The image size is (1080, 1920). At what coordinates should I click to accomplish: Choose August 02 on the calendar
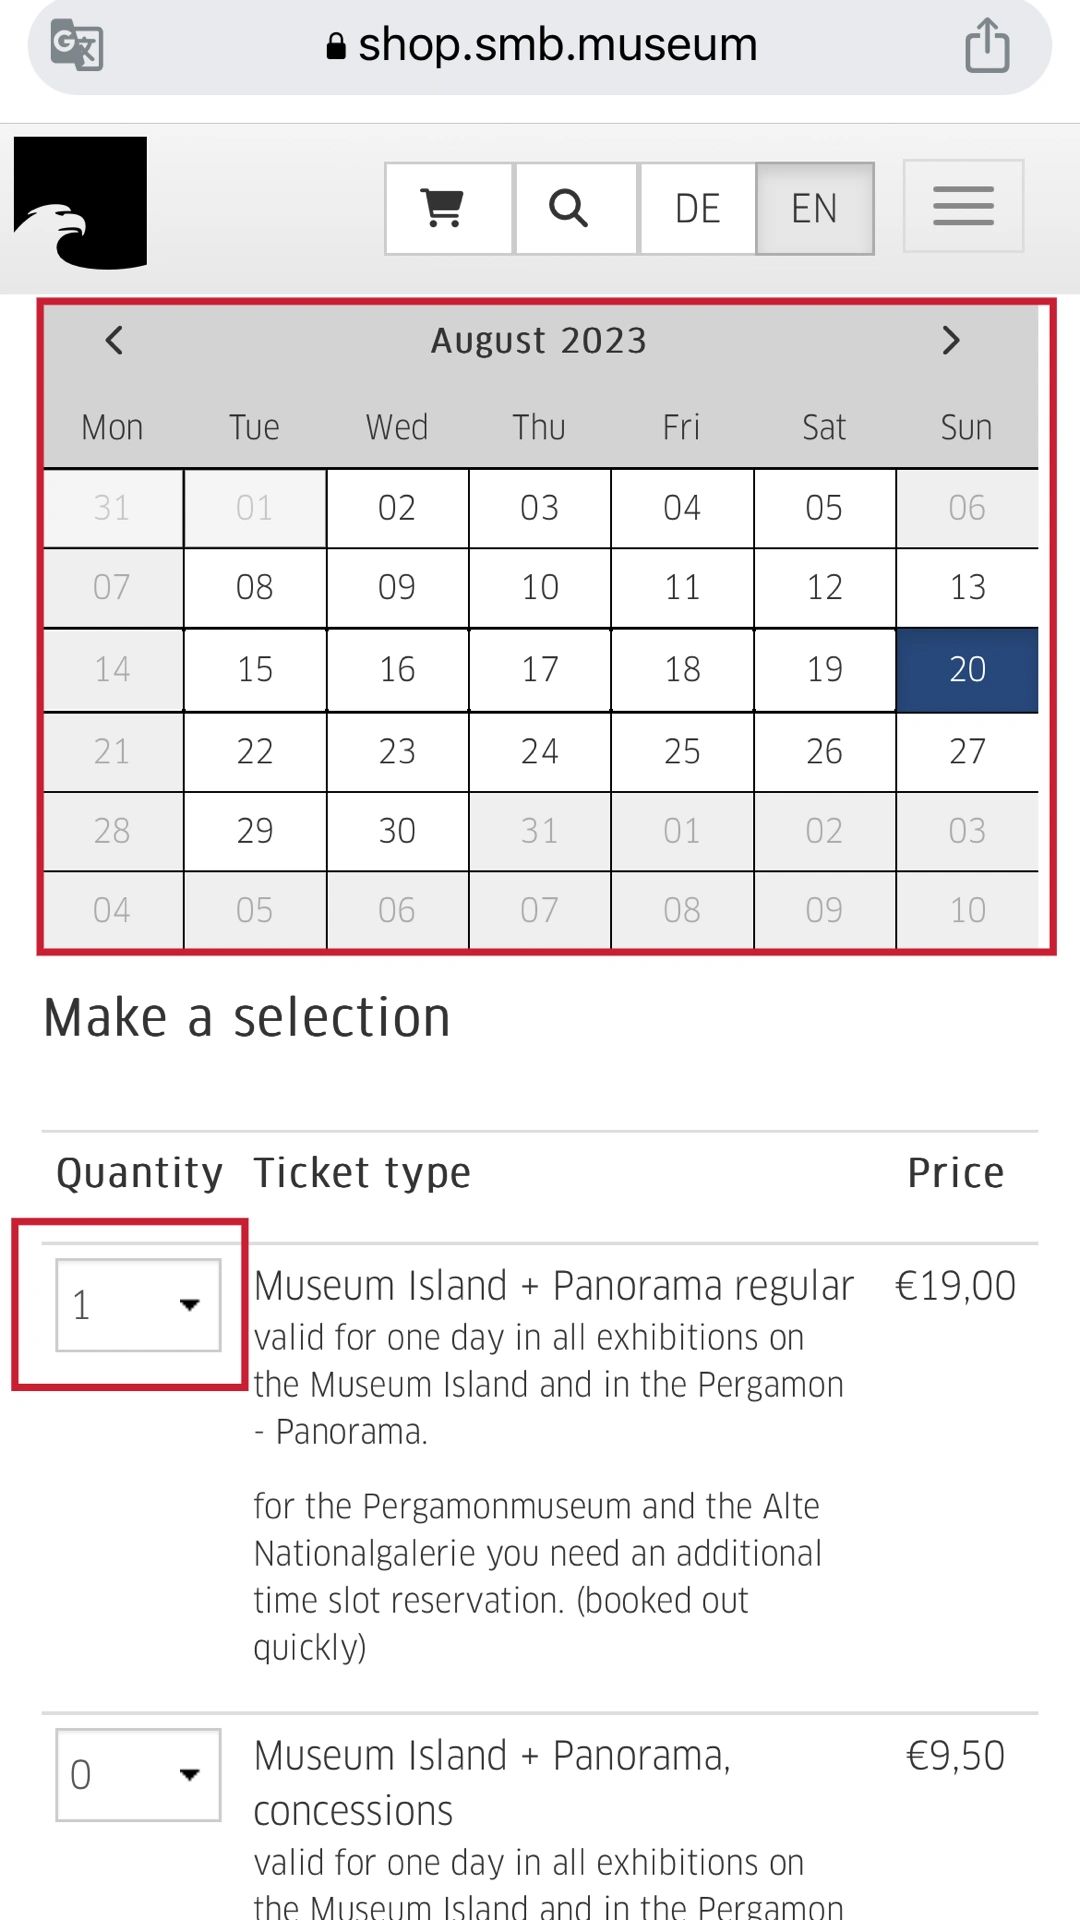pos(397,508)
